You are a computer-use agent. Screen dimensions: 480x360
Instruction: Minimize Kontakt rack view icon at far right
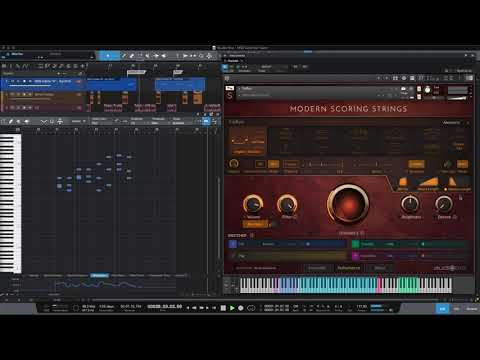[x=470, y=78]
